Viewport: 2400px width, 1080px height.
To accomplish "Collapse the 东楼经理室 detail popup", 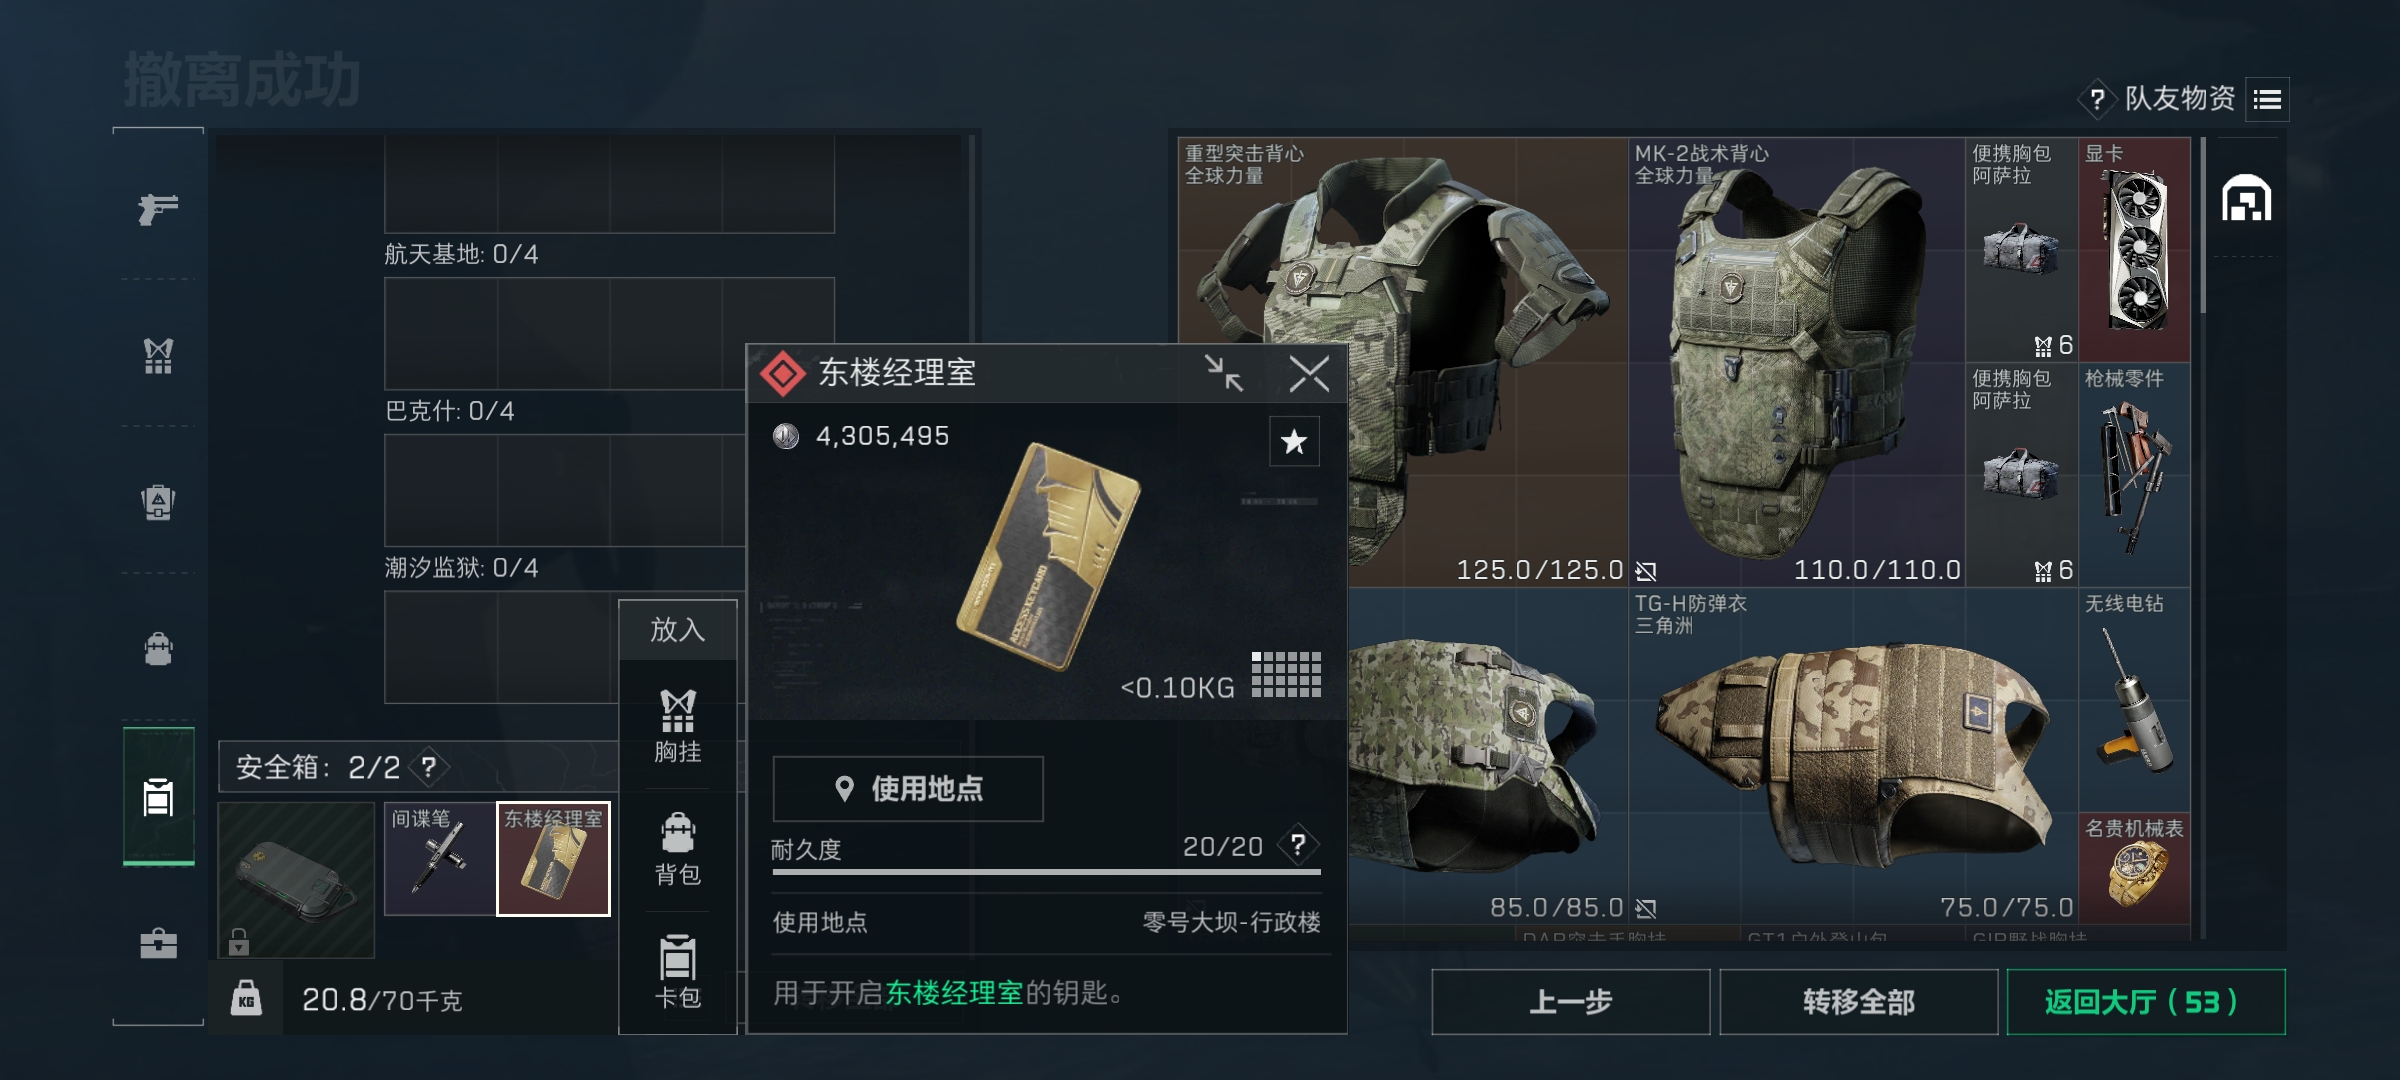I will pos(1224,373).
